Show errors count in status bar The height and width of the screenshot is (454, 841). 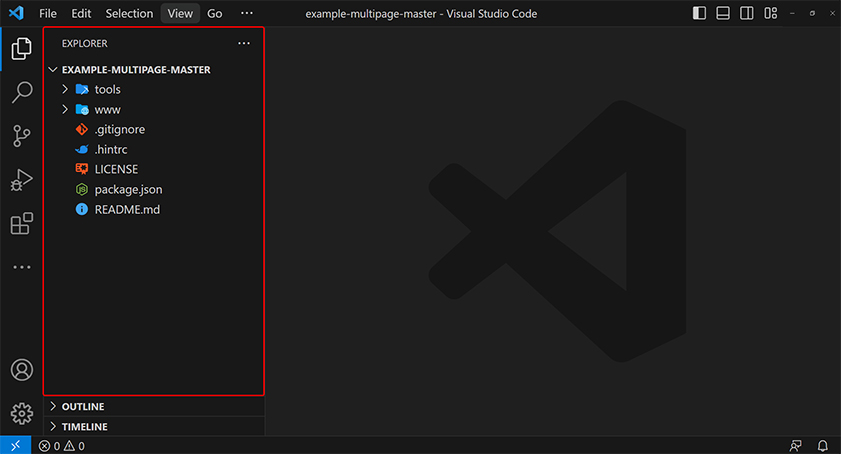coord(49,446)
